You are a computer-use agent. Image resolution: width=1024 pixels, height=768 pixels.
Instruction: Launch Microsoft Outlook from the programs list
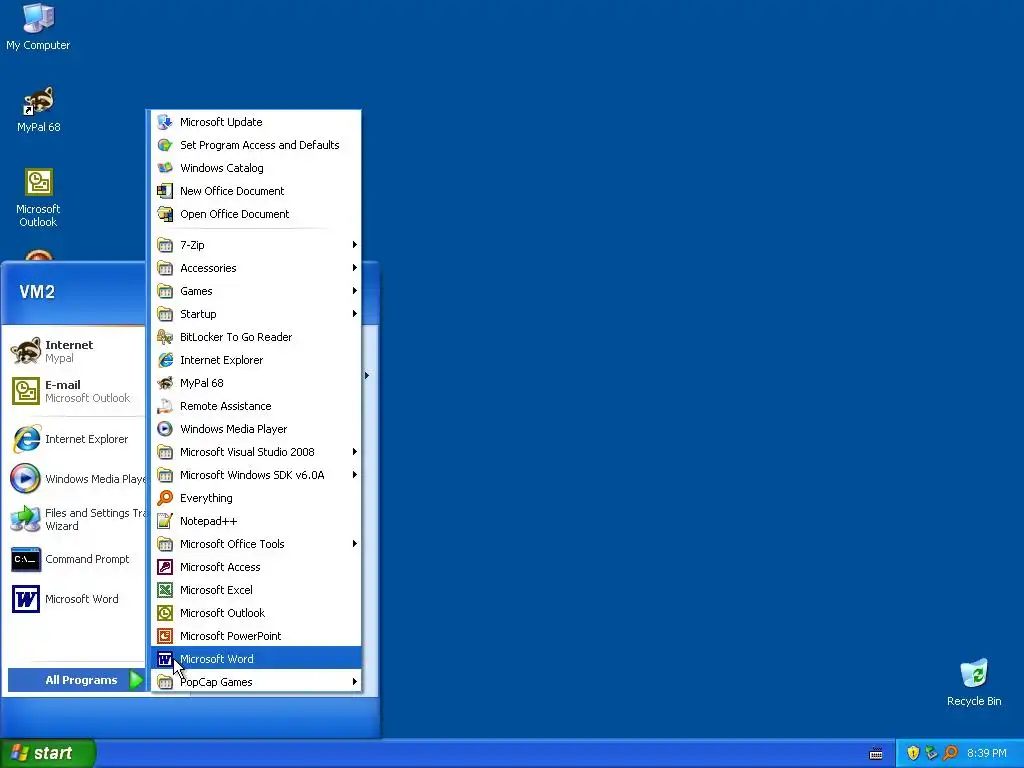pos(256,613)
